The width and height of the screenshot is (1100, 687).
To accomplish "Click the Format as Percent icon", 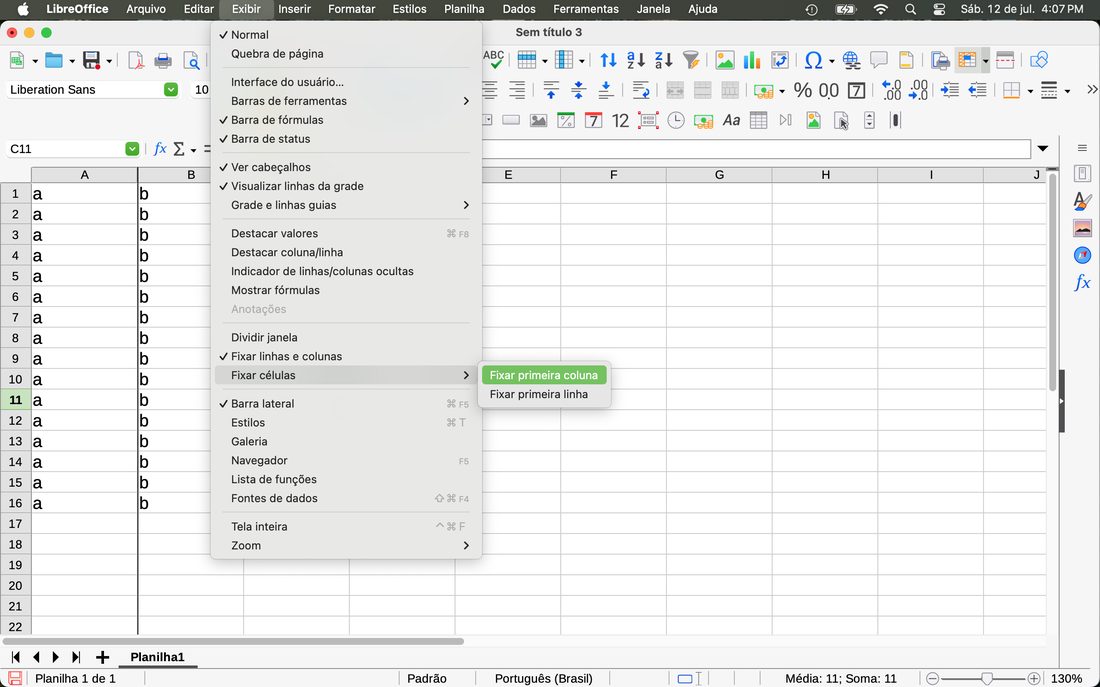I will [x=803, y=90].
